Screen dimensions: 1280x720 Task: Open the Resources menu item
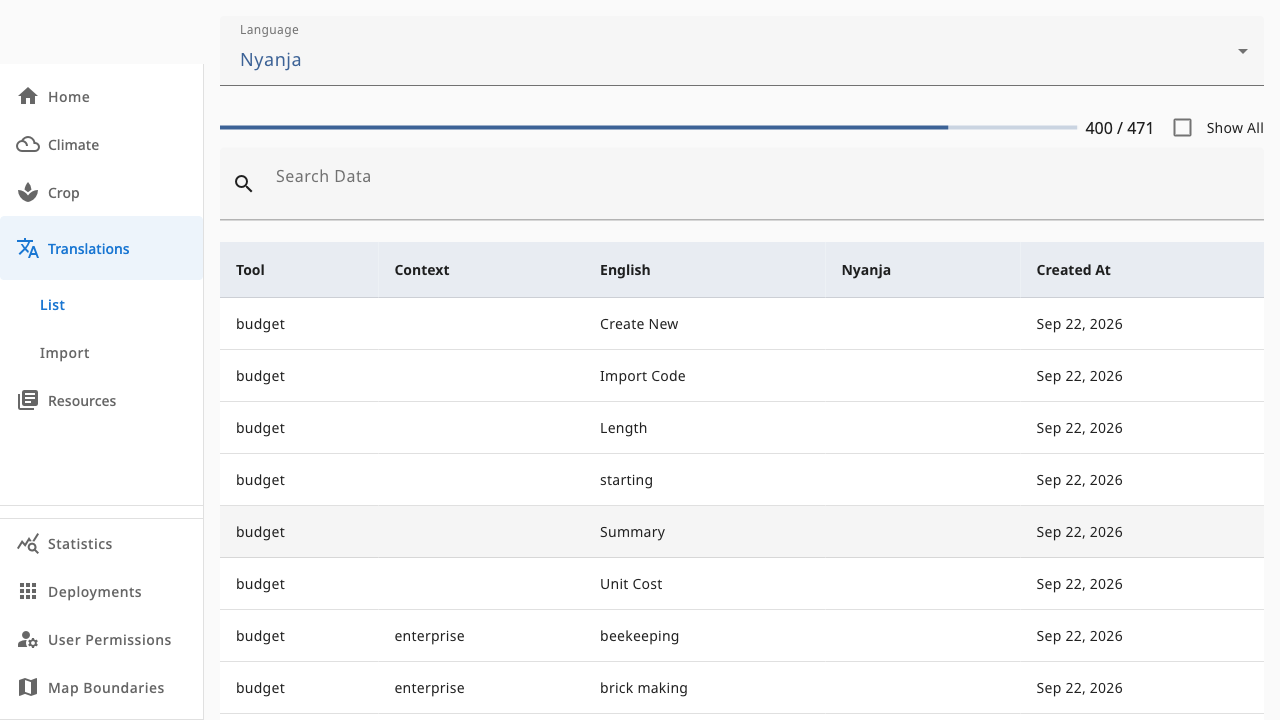(x=102, y=400)
